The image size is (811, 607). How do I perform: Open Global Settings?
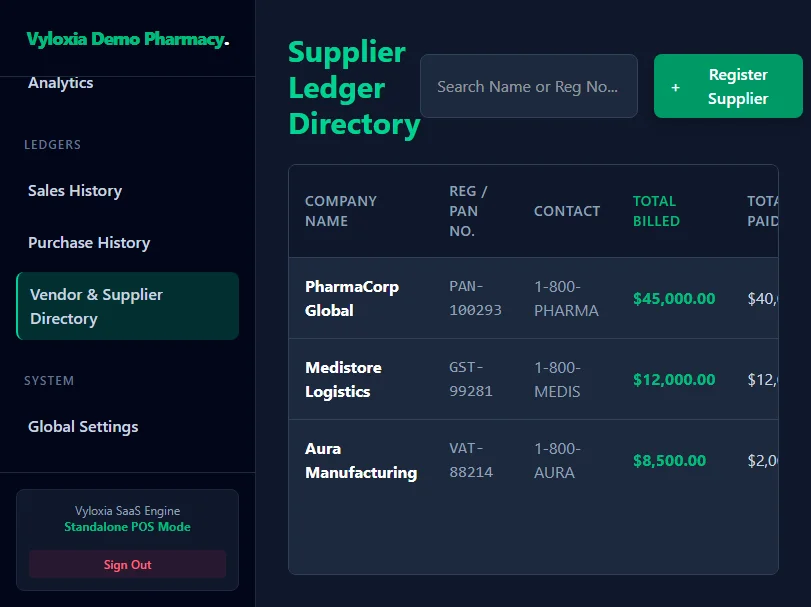pos(83,427)
